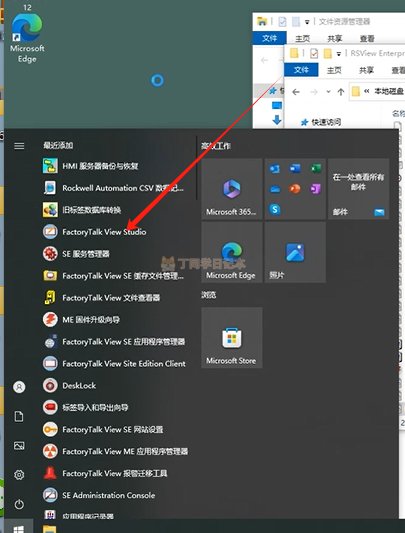Screen dimensions: 405x533
Task: Expand the Start menu hamburger button
Action: [19, 146]
